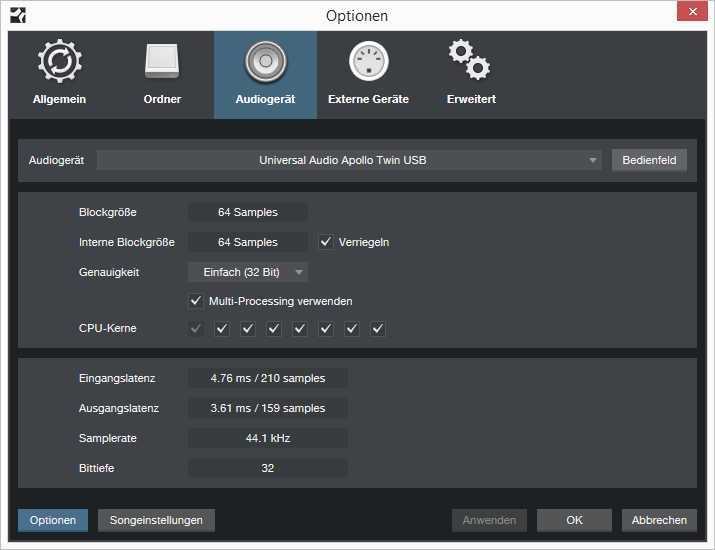Select the Erweitert double-gear icon
Screen dimensions: 715x550
click(x=470, y=59)
